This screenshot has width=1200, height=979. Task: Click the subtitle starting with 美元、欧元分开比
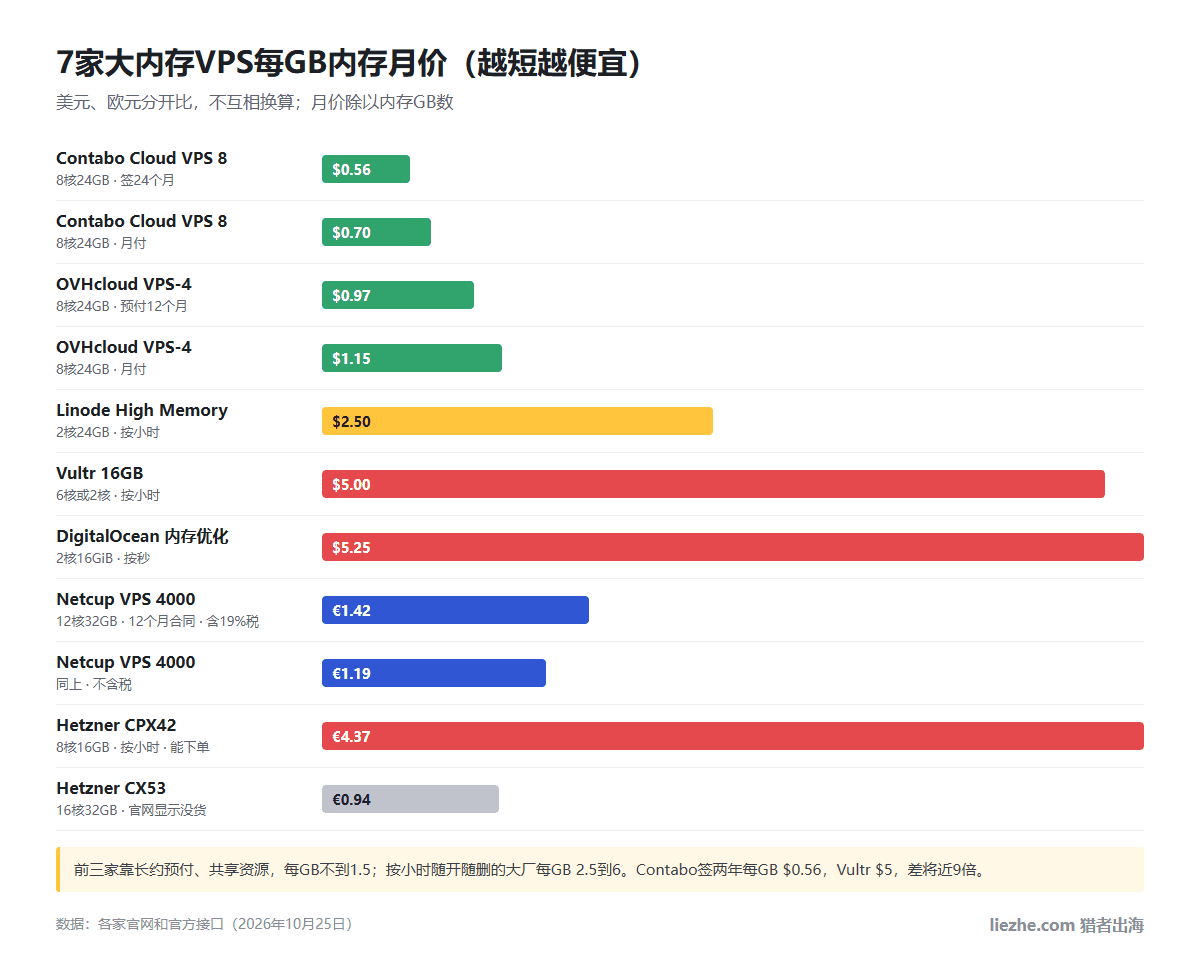(x=255, y=102)
